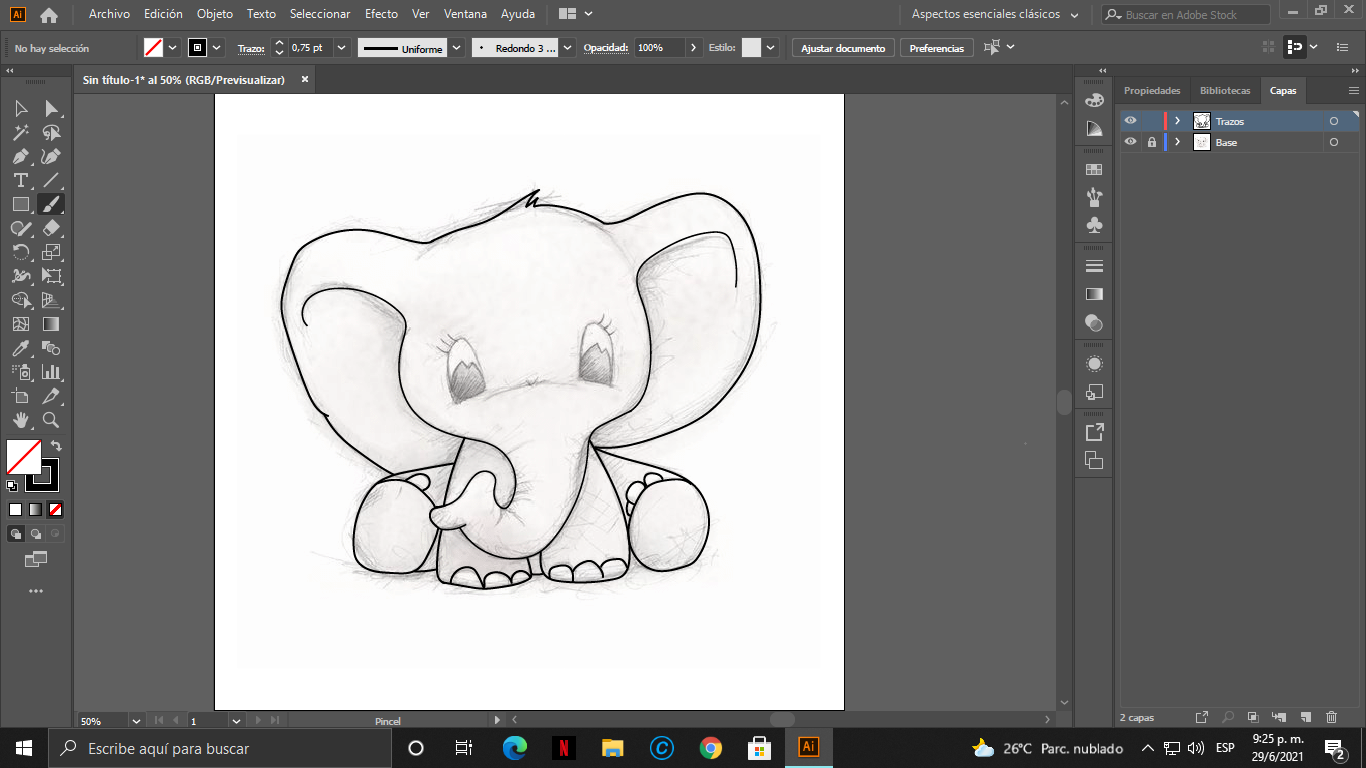Select the Pen tool
The image size is (1366, 768).
click(x=20, y=157)
